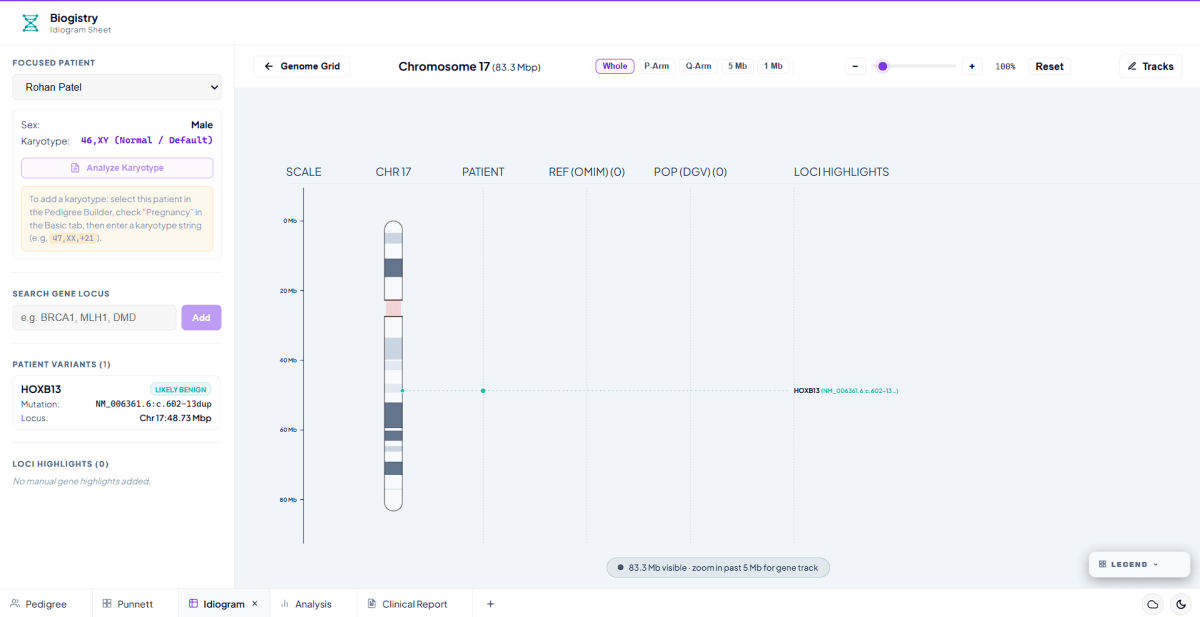Switch to Q-Arm view

click(698, 66)
